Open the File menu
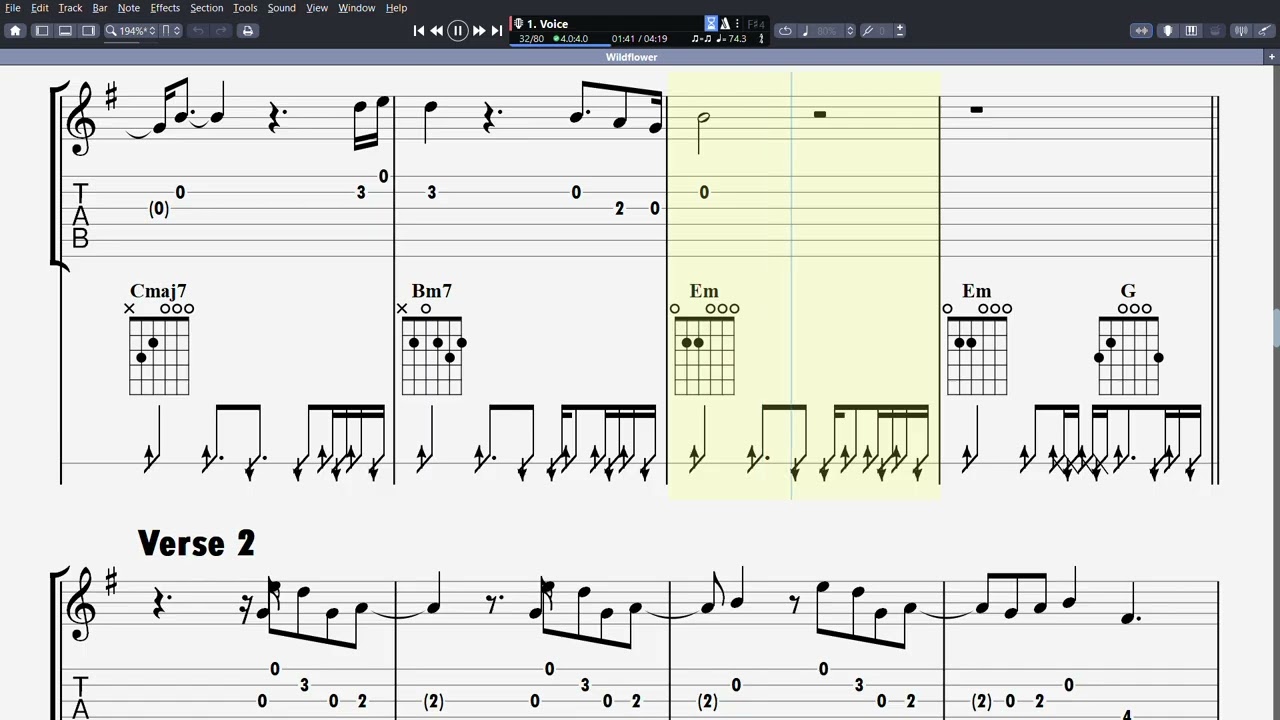This screenshot has width=1280, height=720. click(x=13, y=8)
